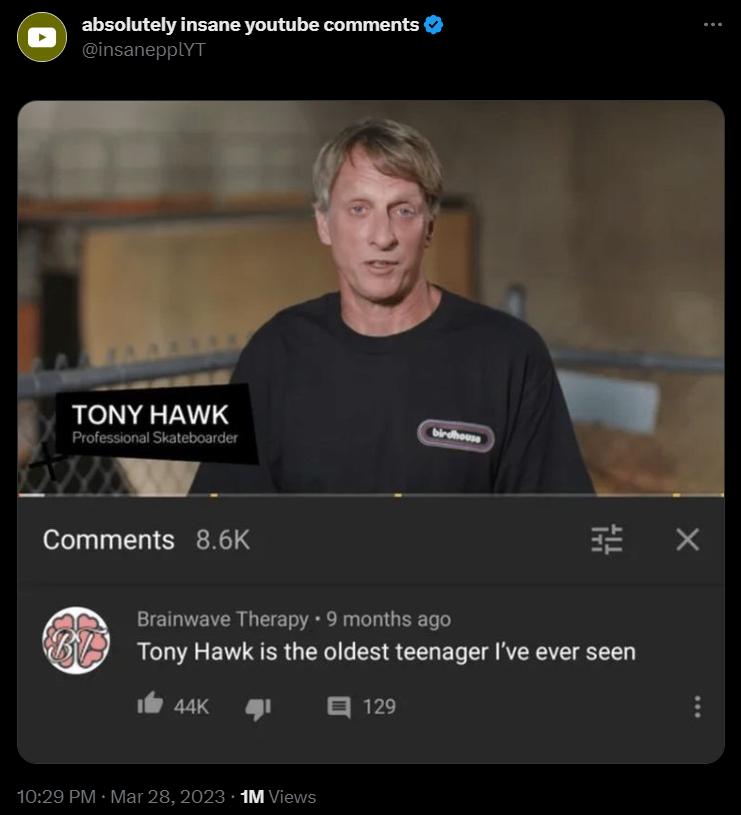The height and width of the screenshot is (815, 741).
Task: Click the 9 months ago comment timestamp
Action: (x=388, y=619)
